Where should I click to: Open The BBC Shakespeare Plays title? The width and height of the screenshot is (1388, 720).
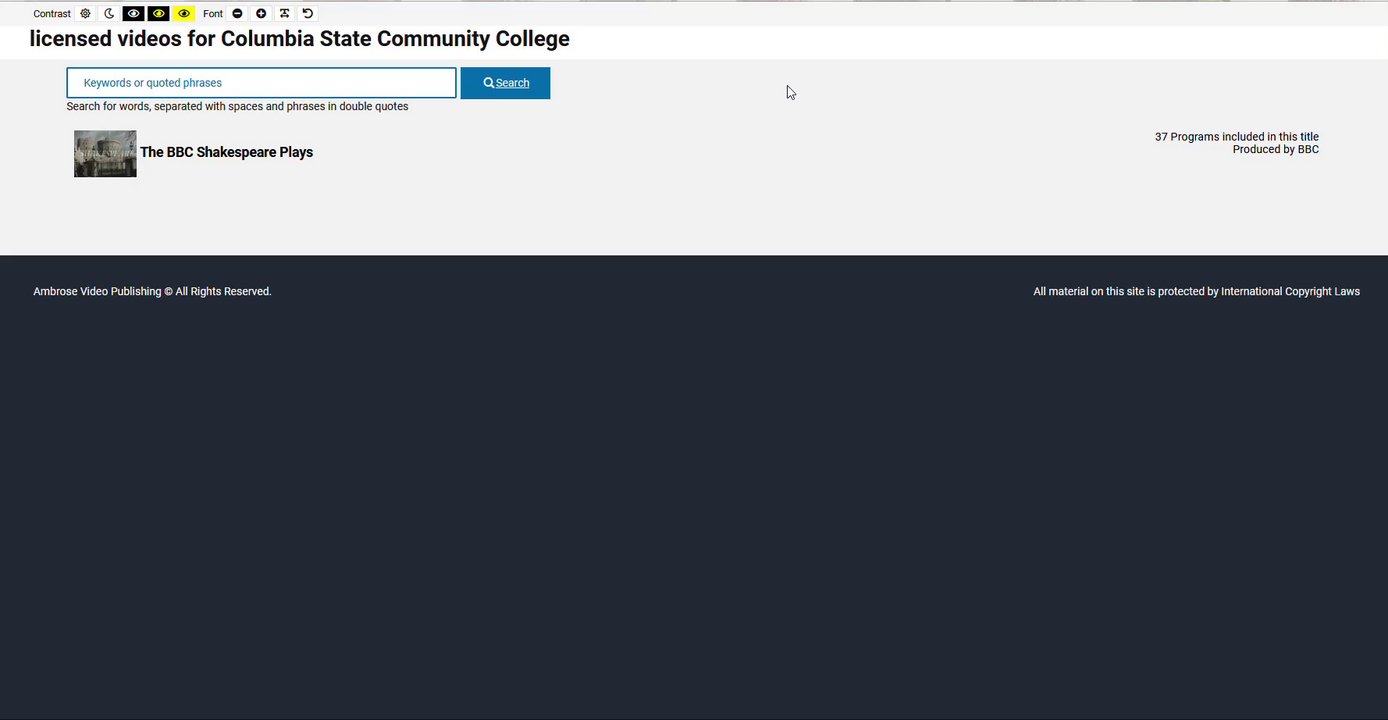click(x=227, y=152)
